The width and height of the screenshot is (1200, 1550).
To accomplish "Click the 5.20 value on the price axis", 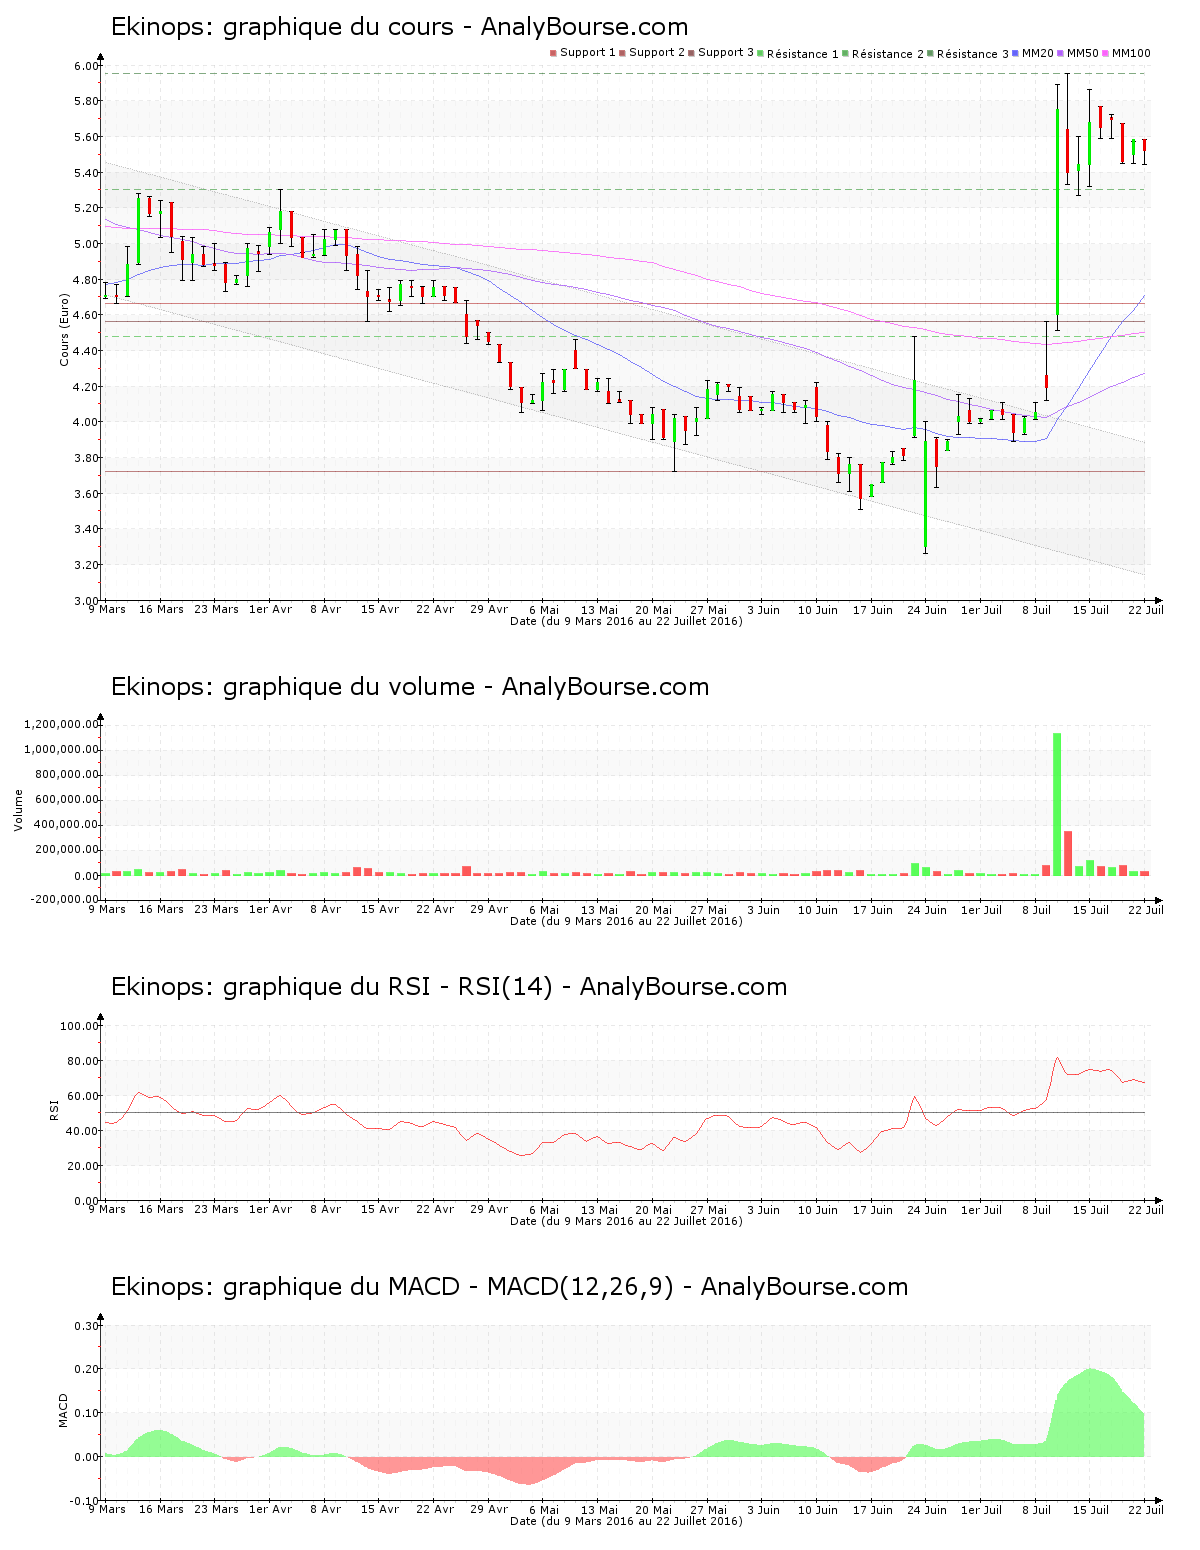I will (x=86, y=208).
